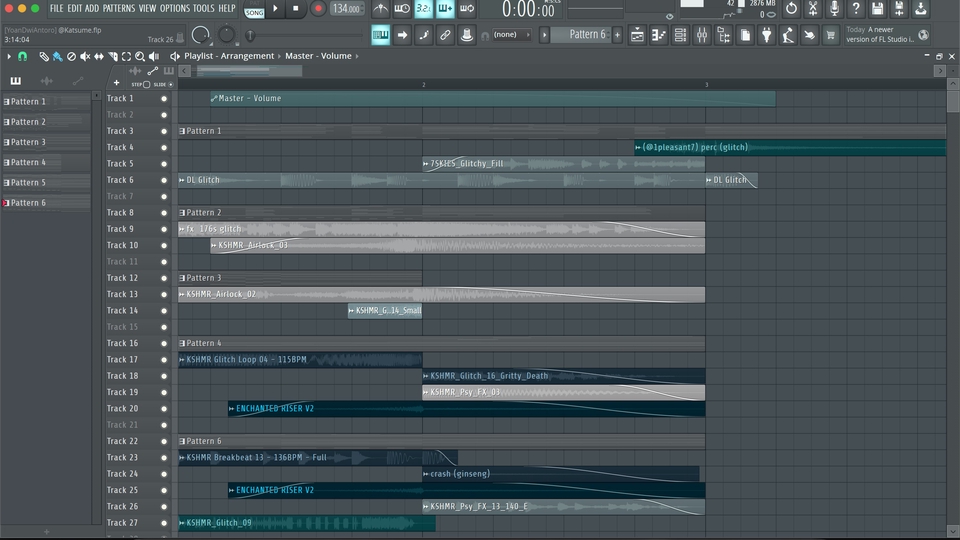This screenshot has height=540, width=960.
Task: Click the one-click audio recording microphone
Action: point(834,9)
